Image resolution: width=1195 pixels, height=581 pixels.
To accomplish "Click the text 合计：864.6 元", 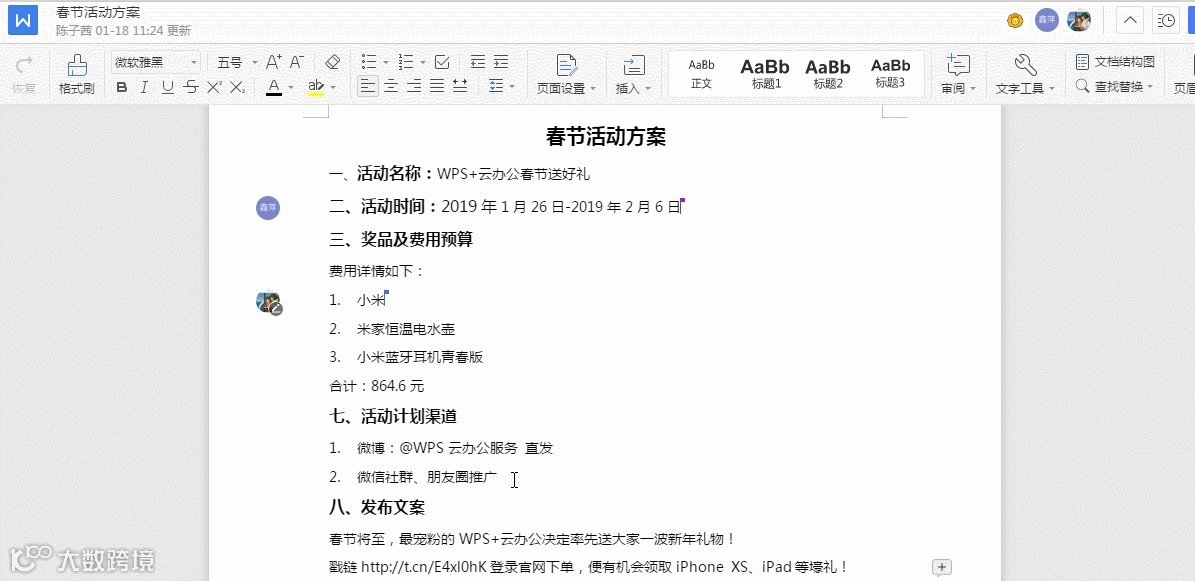I will 376,387.
